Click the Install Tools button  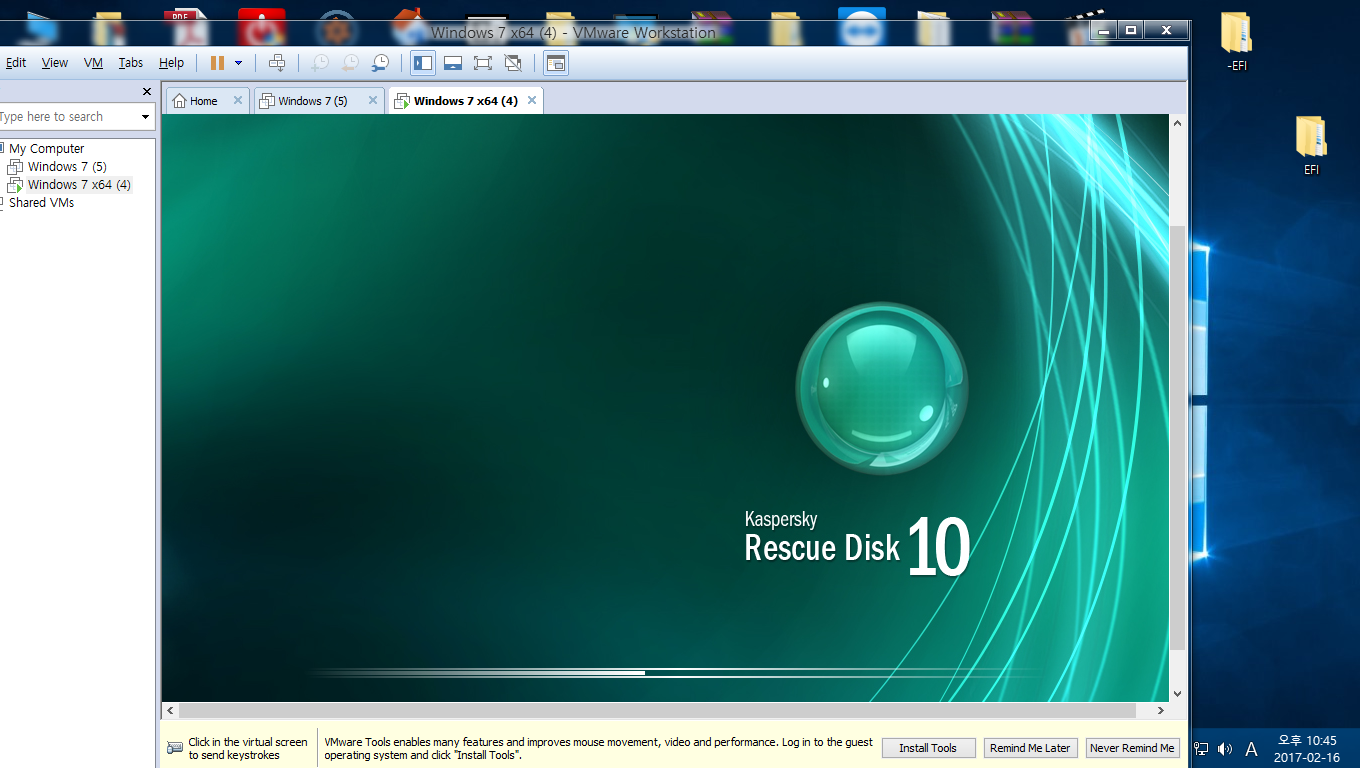pos(928,748)
